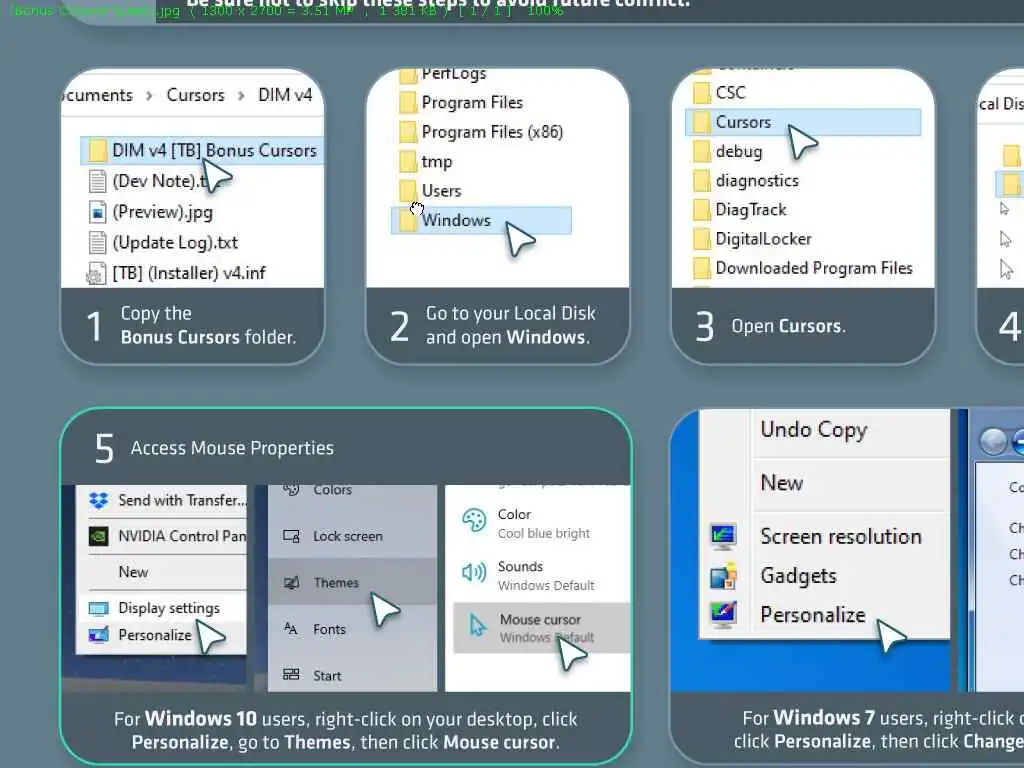This screenshot has width=1024, height=768.
Task: Open the PerfLogs folder
Action: coord(443,75)
